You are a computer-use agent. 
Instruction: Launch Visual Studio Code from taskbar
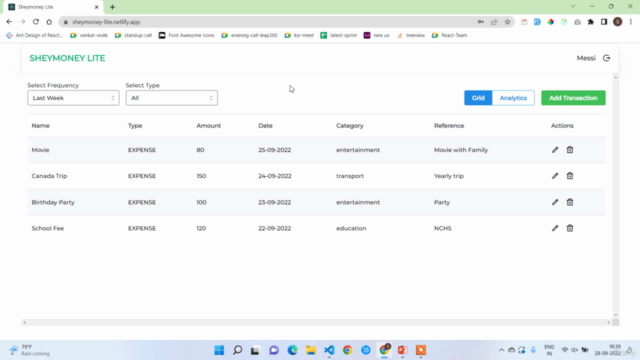pyautogui.click(x=329, y=350)
